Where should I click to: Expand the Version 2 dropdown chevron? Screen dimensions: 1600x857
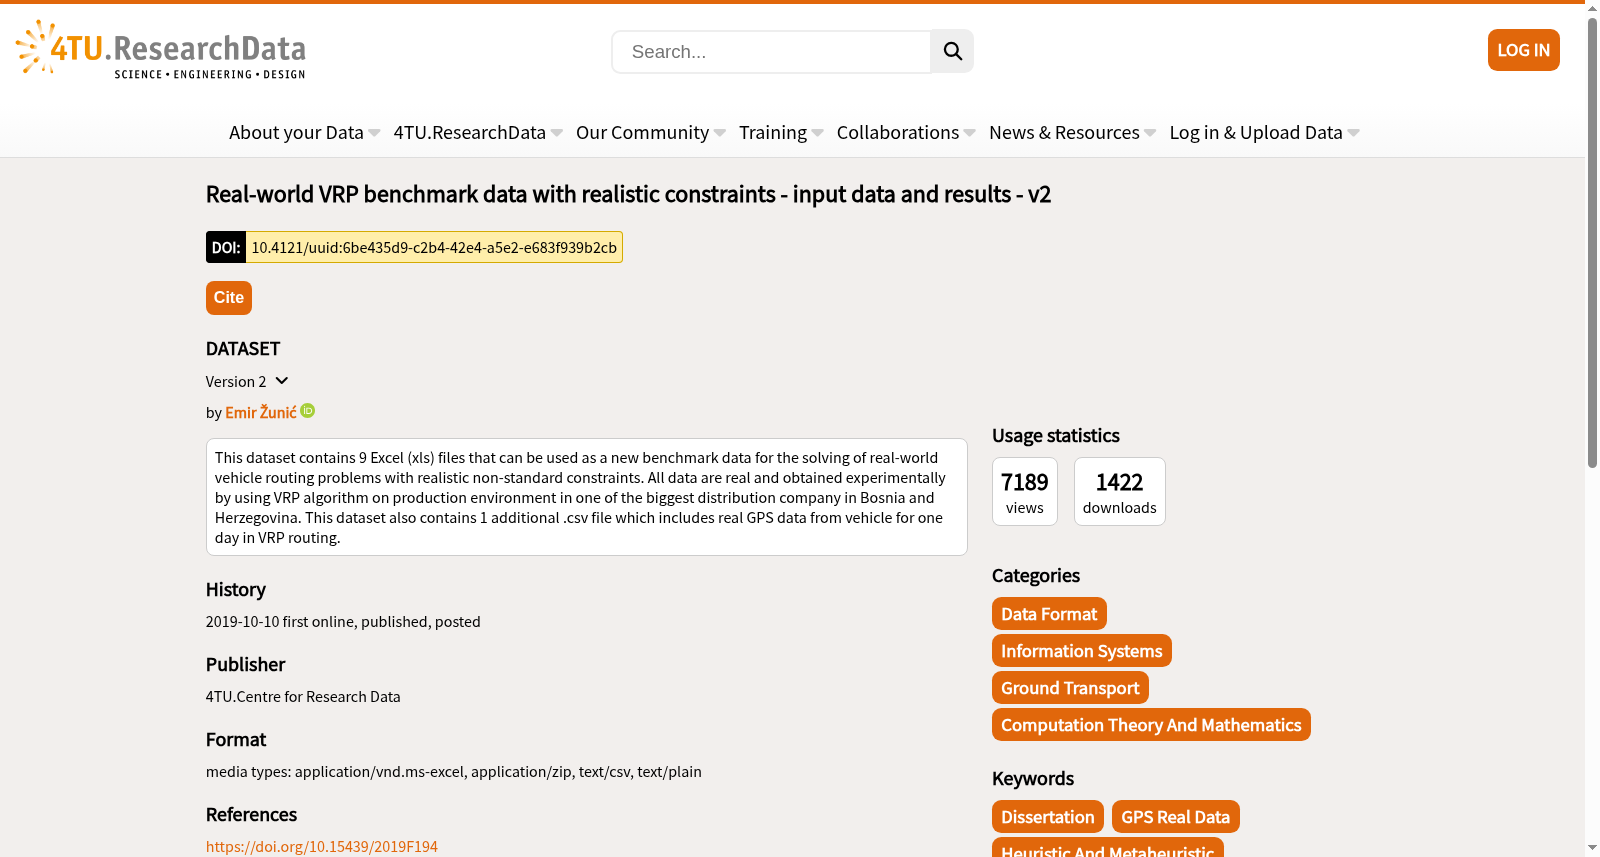(282, 381)
